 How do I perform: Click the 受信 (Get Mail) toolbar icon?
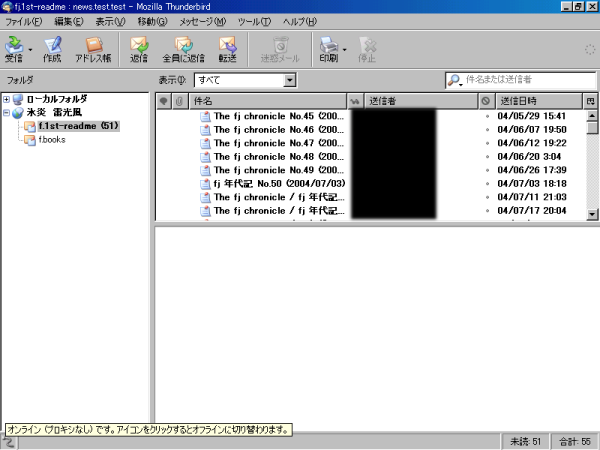pyautogui.click(x=14, y=49)
